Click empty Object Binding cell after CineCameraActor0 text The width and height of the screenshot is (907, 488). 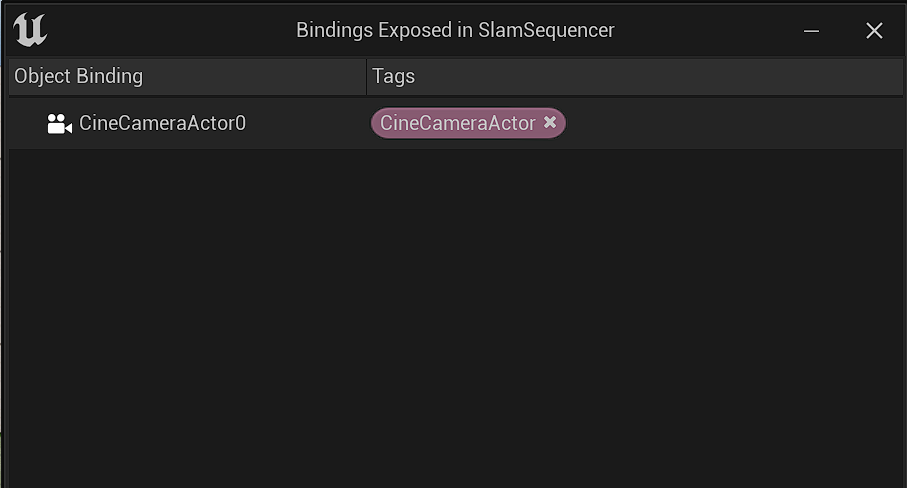[x=305, y=123]
